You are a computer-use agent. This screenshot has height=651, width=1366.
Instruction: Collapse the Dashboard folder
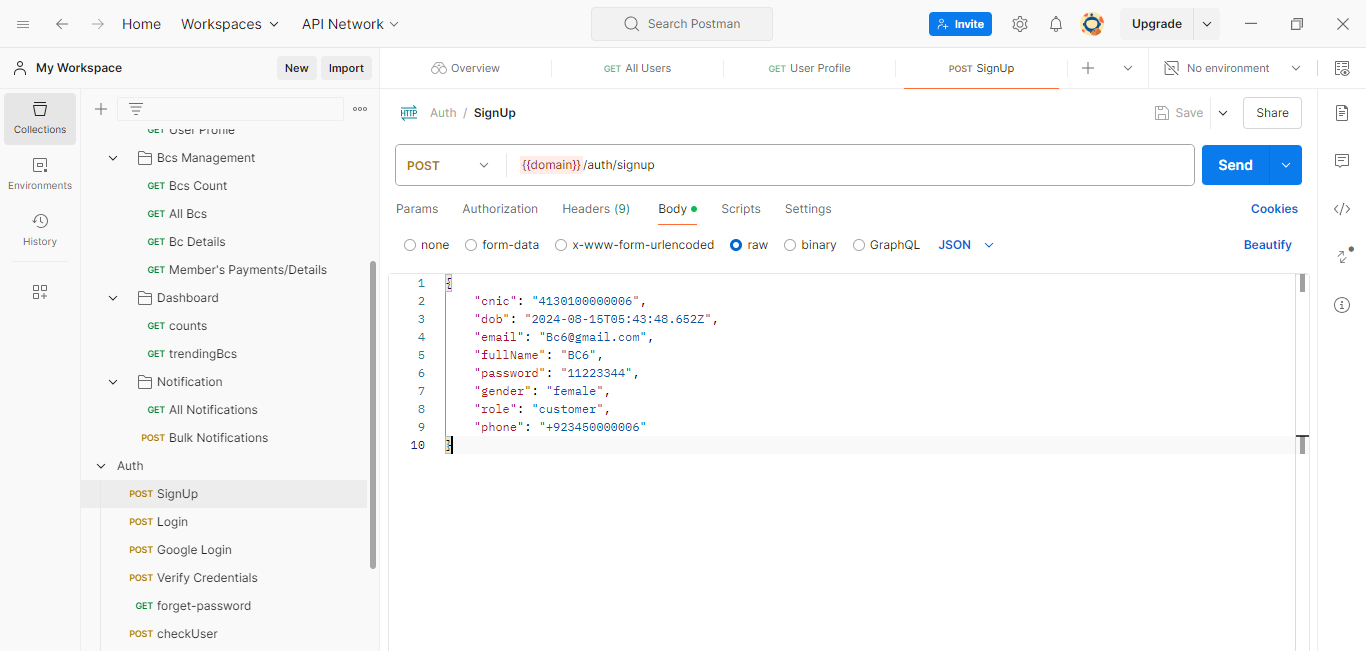[114, 298]
